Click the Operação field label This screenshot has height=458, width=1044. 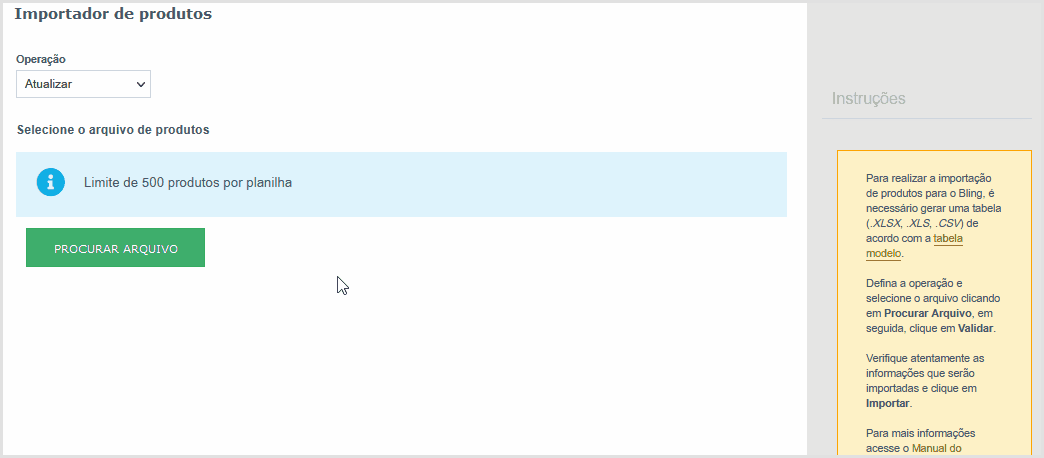click(41, 59)
